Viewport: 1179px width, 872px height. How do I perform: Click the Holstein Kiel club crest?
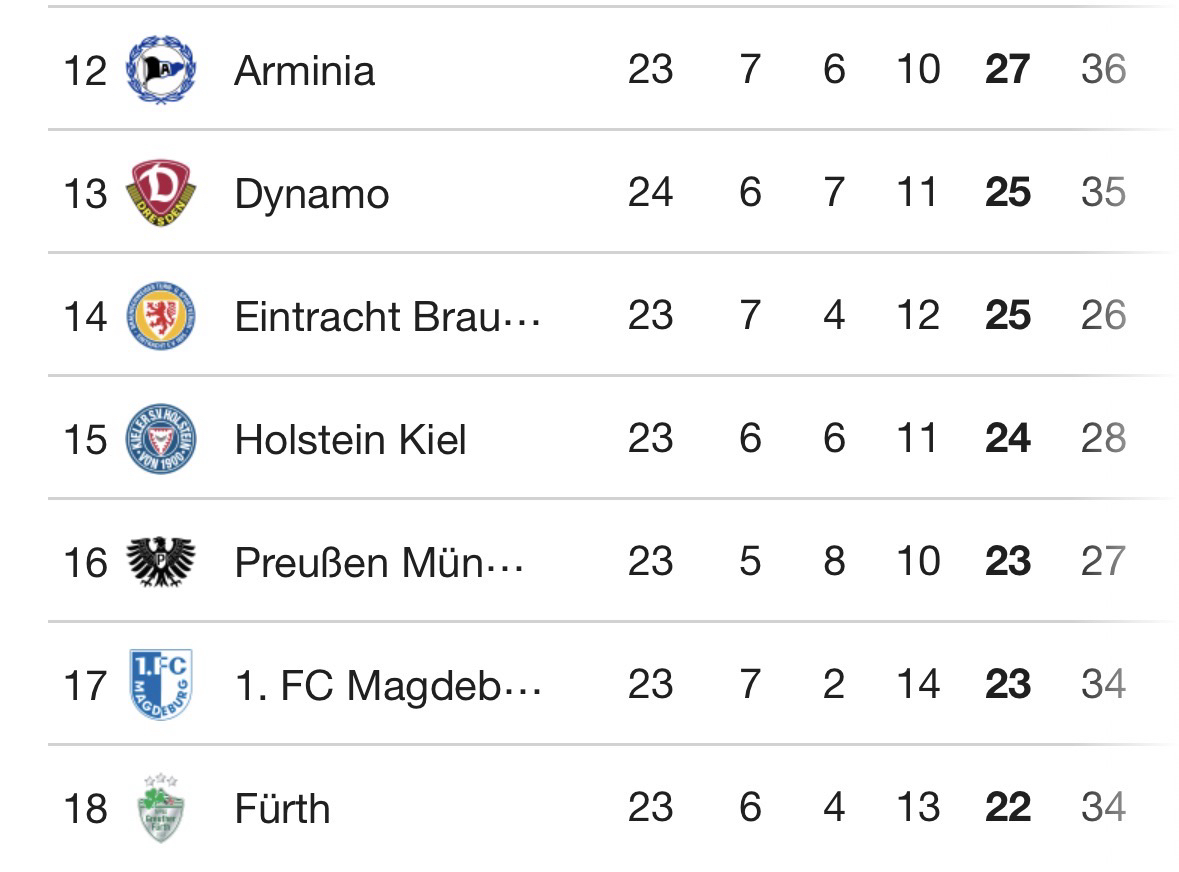(x=161, y=439)
